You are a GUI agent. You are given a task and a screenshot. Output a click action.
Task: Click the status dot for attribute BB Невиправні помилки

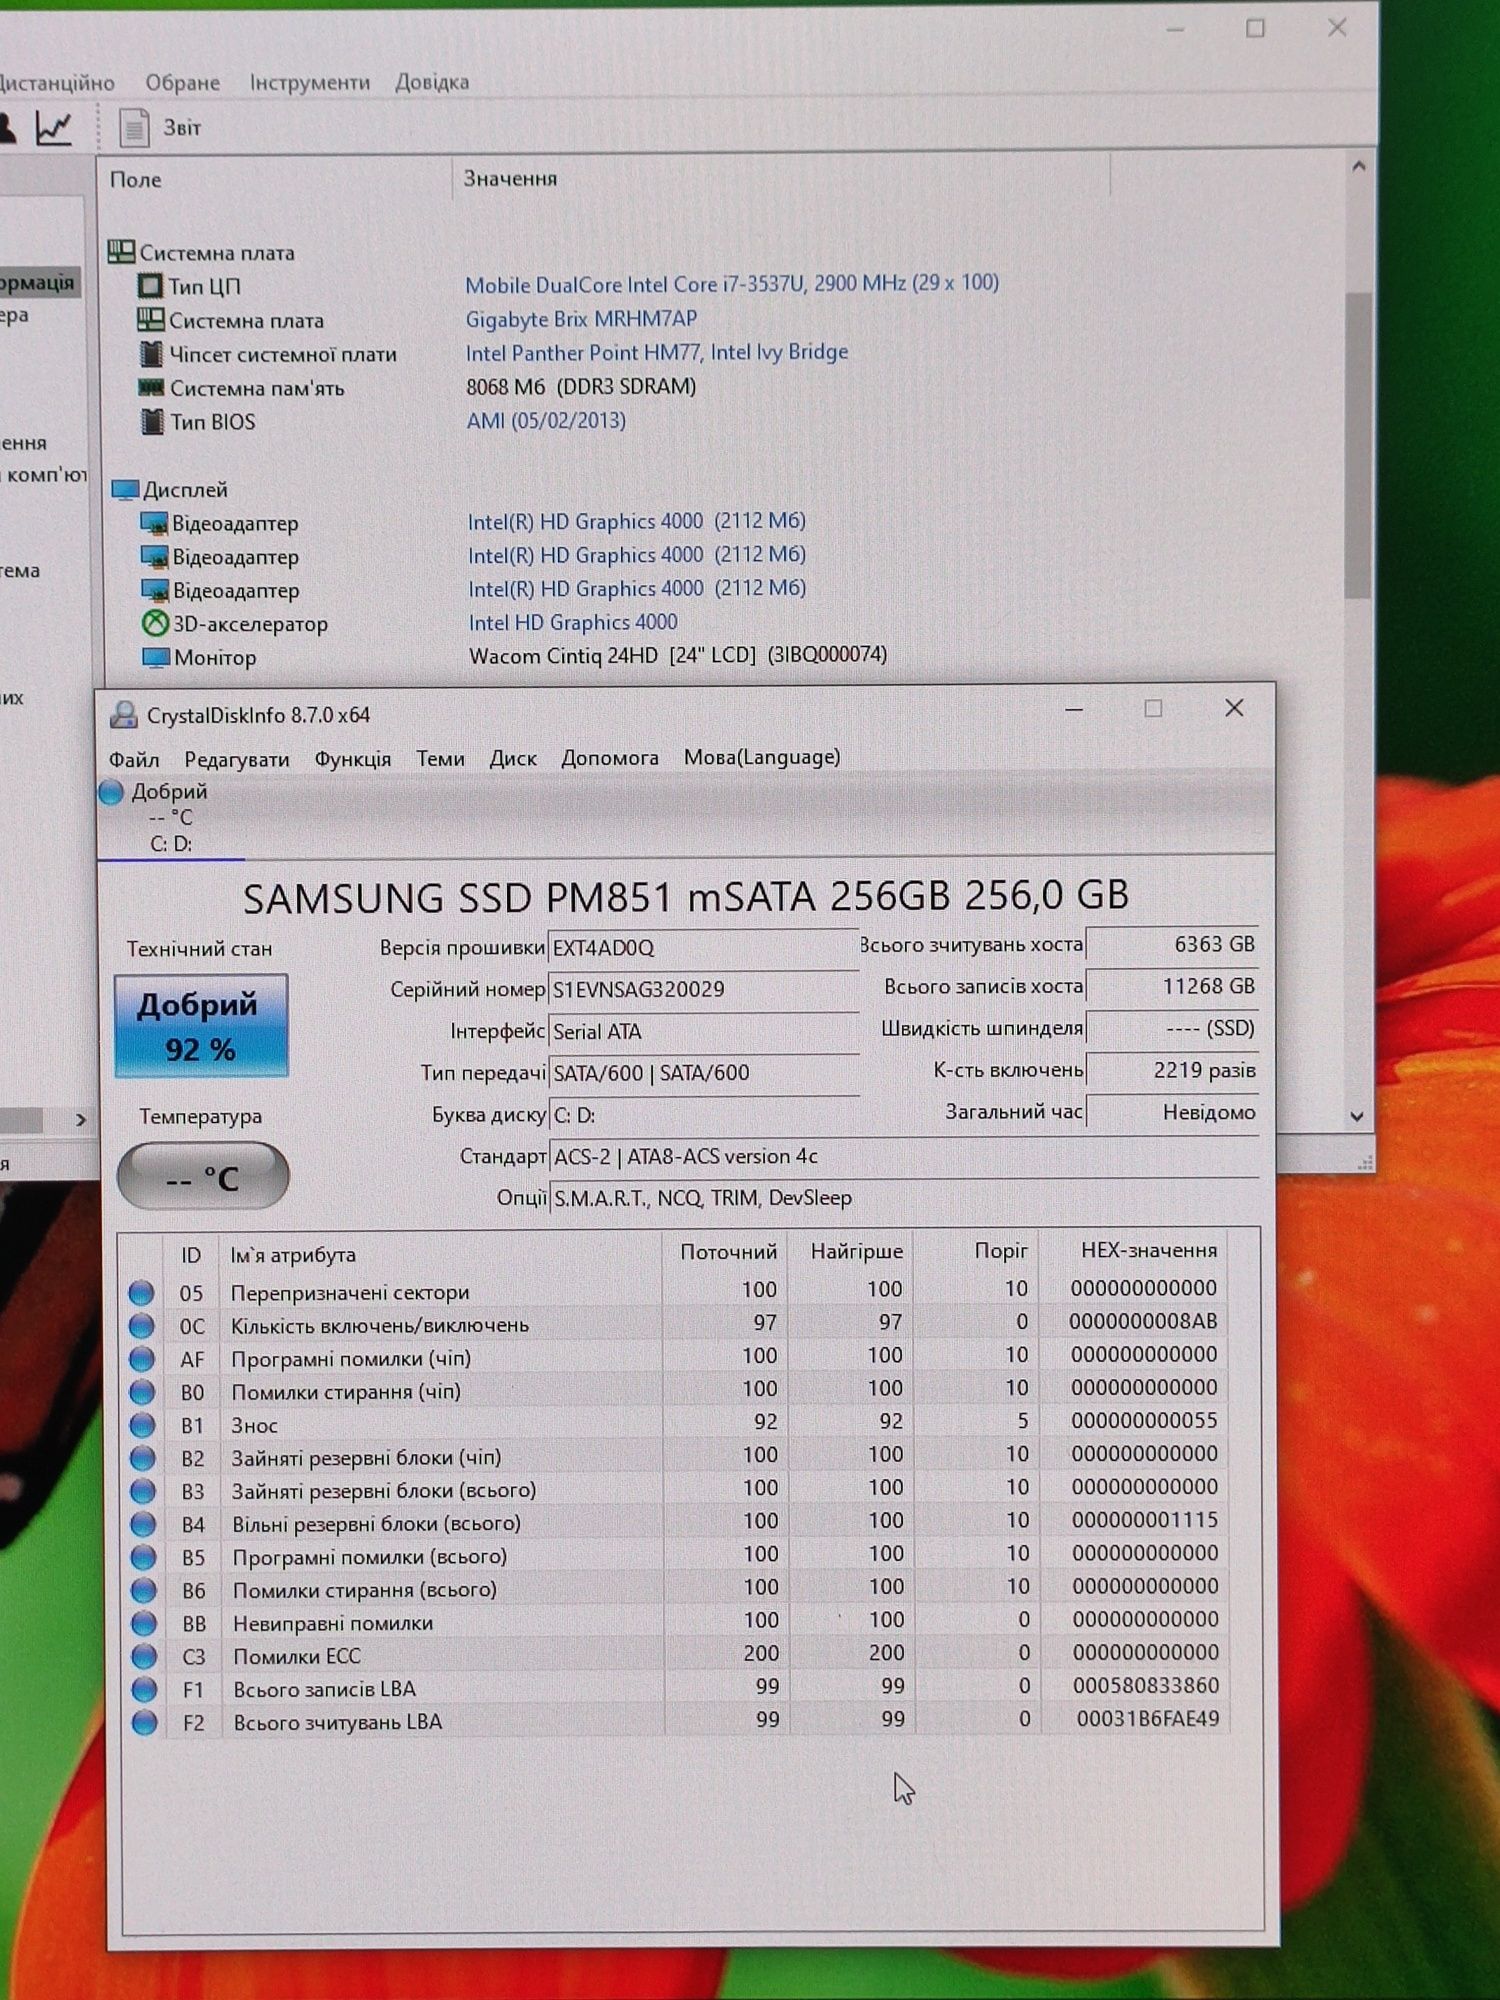144,1623
